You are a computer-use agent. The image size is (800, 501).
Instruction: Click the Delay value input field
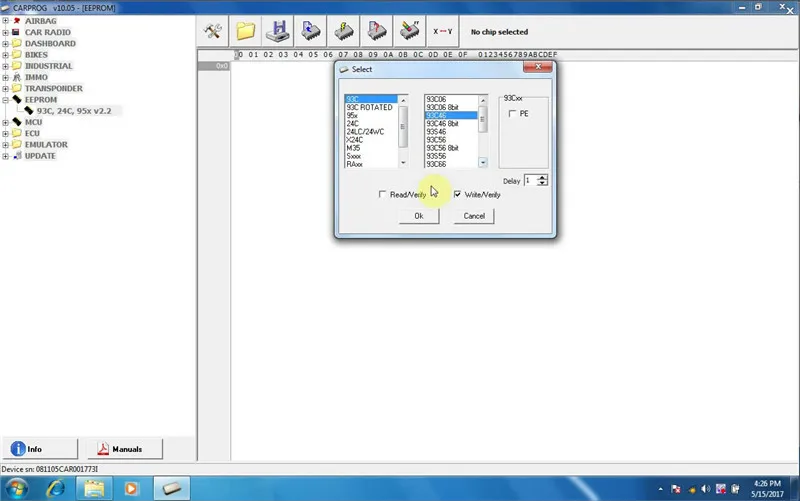[x=531, y=181]
